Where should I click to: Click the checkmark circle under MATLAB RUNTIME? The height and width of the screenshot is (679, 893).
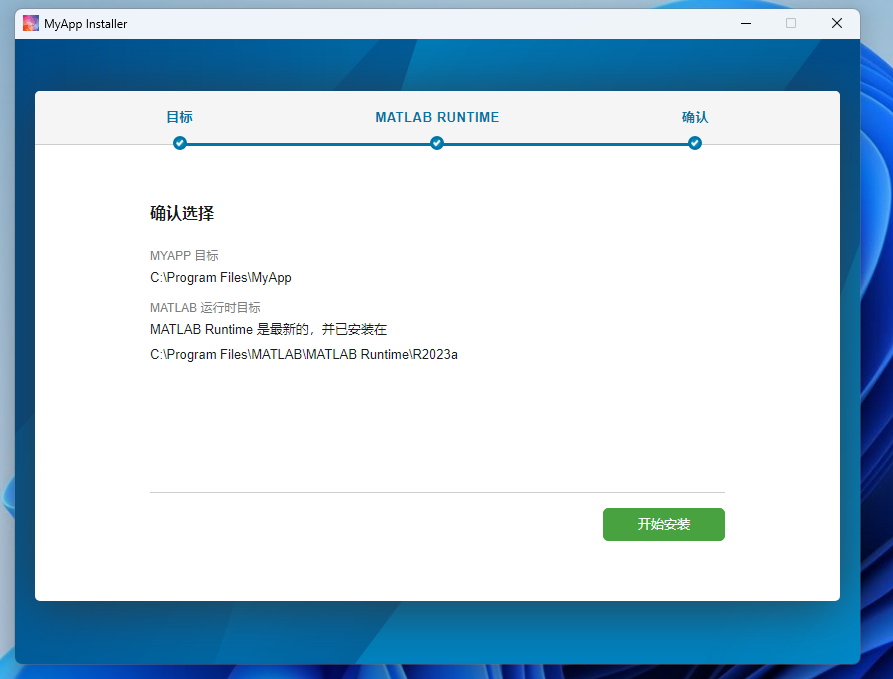coord(437,143)
